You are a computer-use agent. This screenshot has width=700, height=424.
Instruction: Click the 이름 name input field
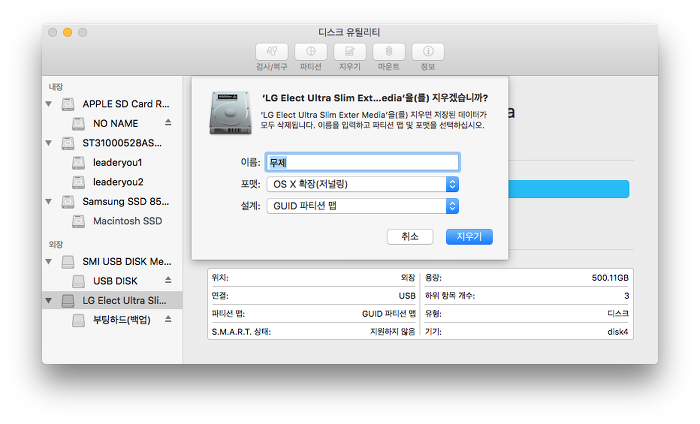pyautogui.click(x=362, y=162)
